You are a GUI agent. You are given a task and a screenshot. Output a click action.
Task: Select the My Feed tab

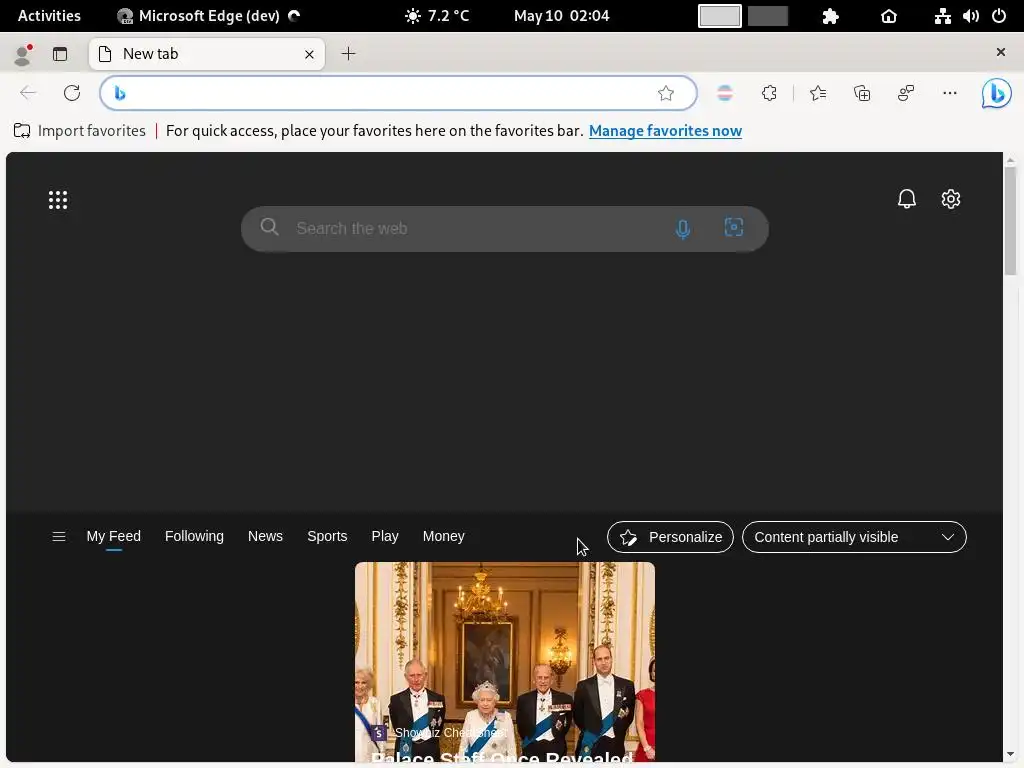[114, 536]
